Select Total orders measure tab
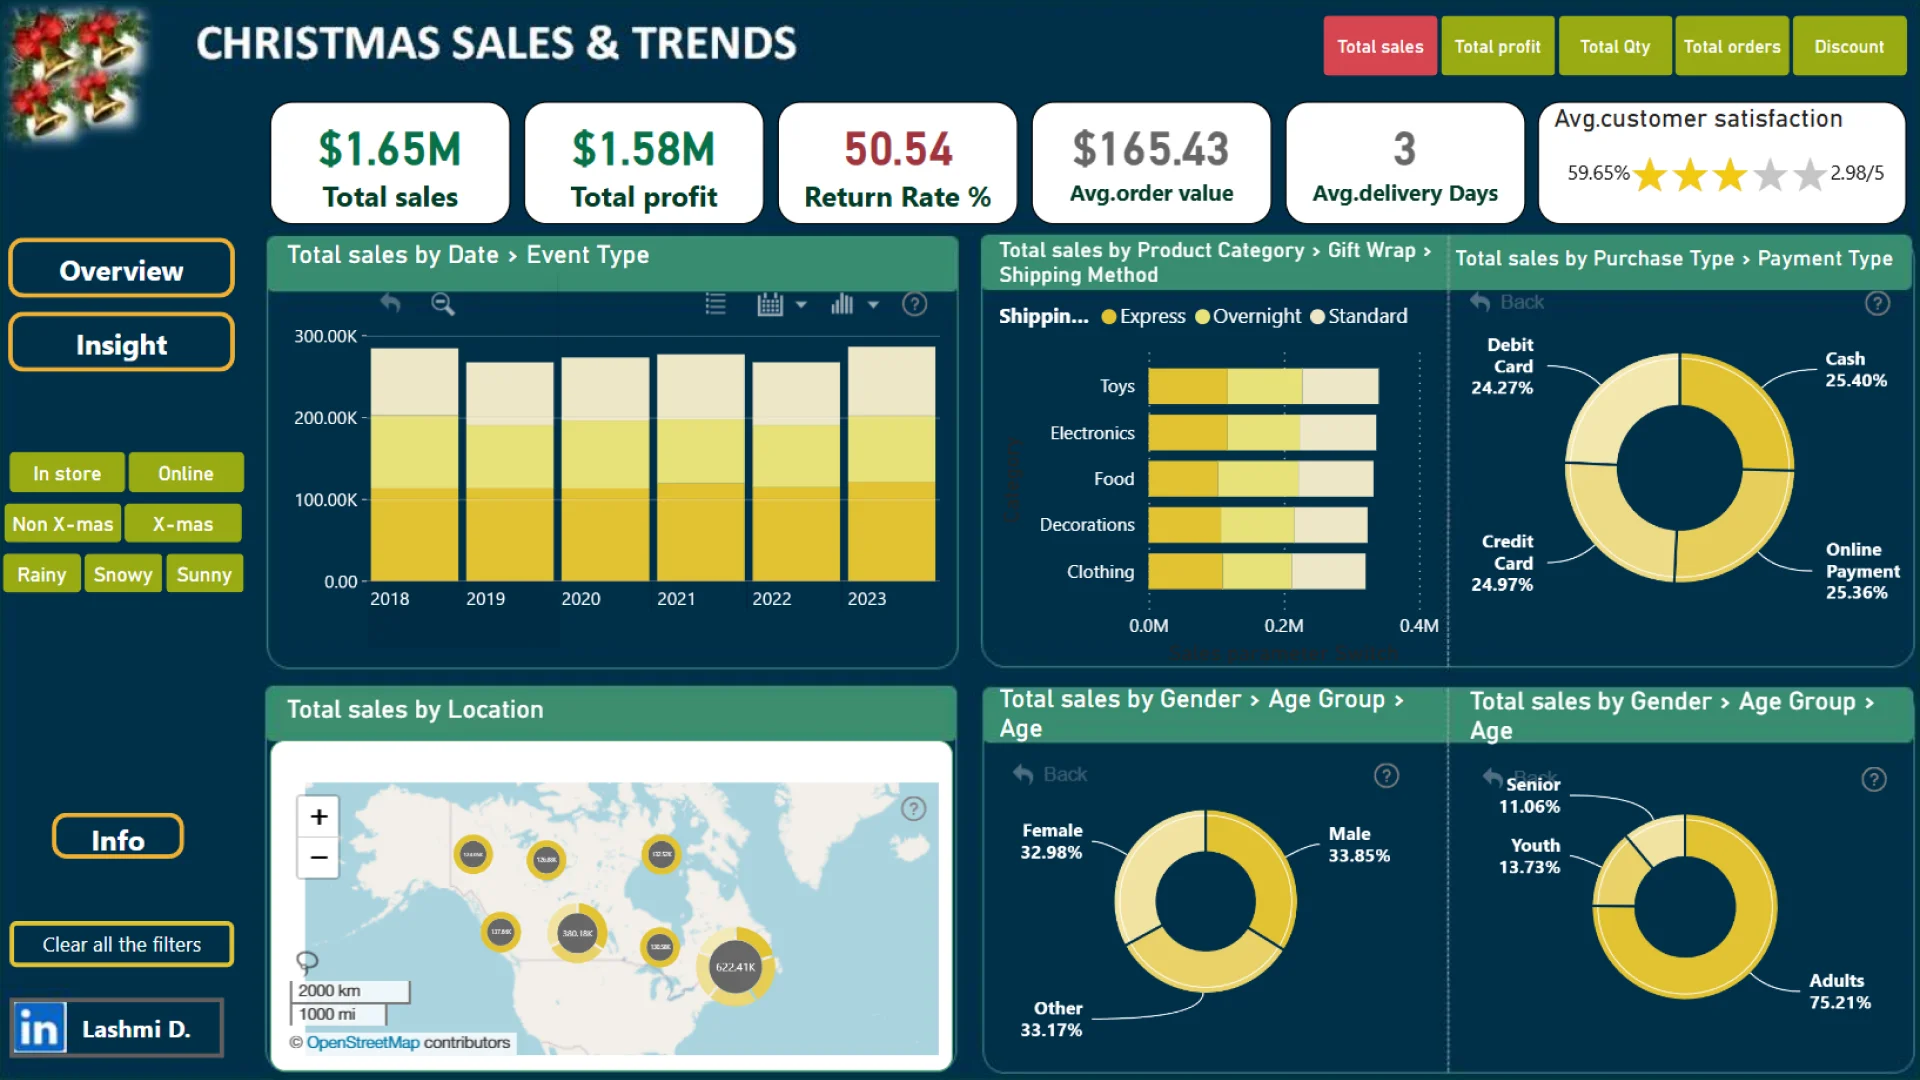The width and height of the screenshot is (1920, 1080). coord(1732,46)
